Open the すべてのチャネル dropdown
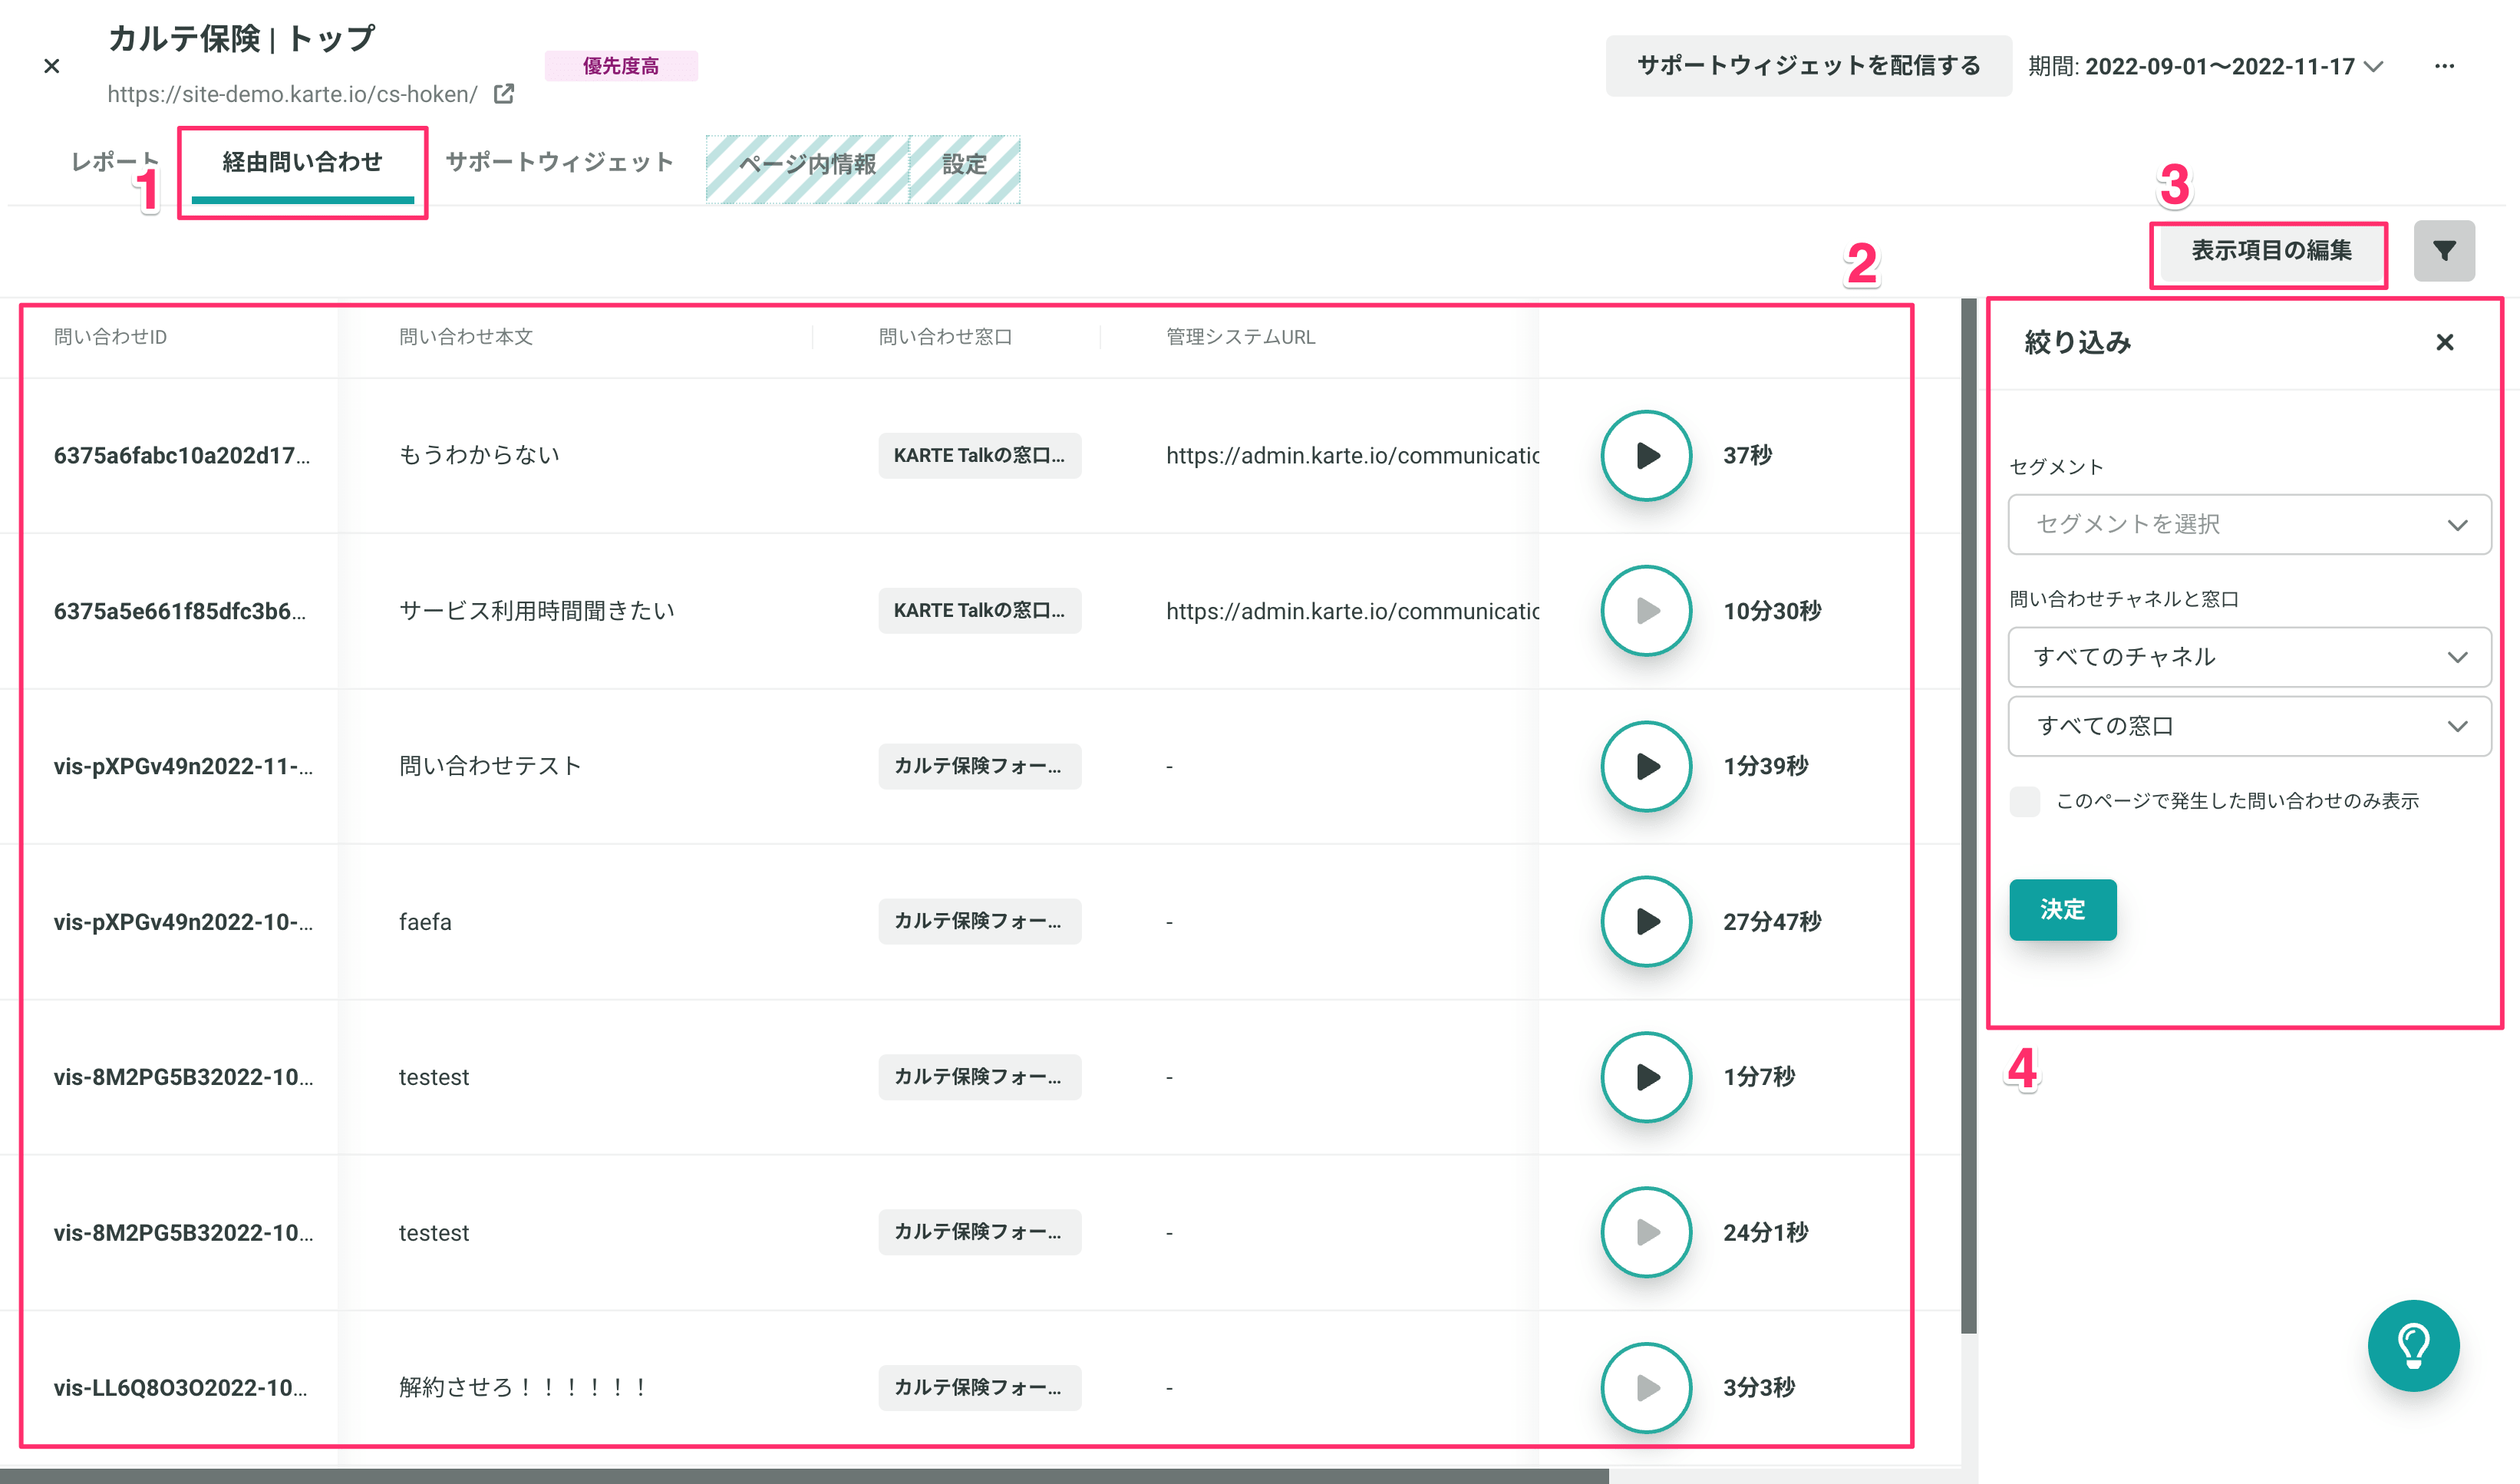 2248,657
